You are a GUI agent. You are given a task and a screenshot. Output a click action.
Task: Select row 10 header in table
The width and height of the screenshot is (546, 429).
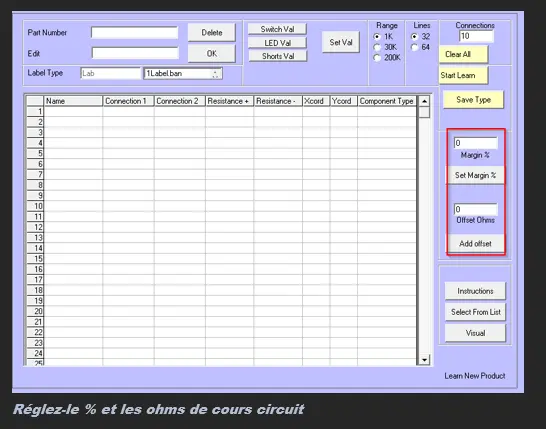click(x=35, y=206)
